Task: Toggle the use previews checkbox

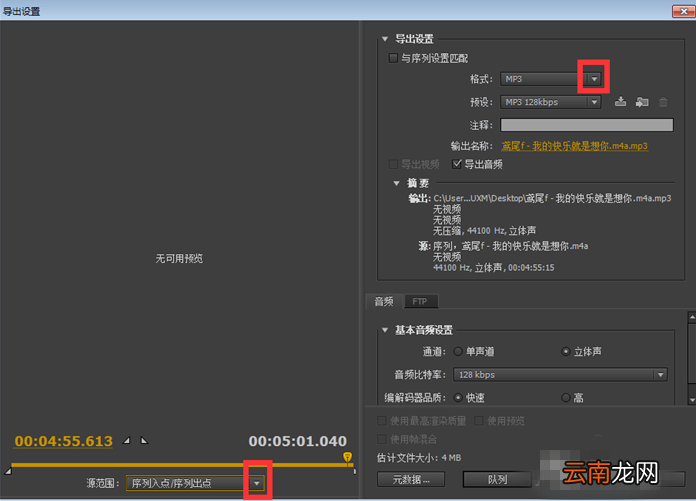Action: coord(478,421)
